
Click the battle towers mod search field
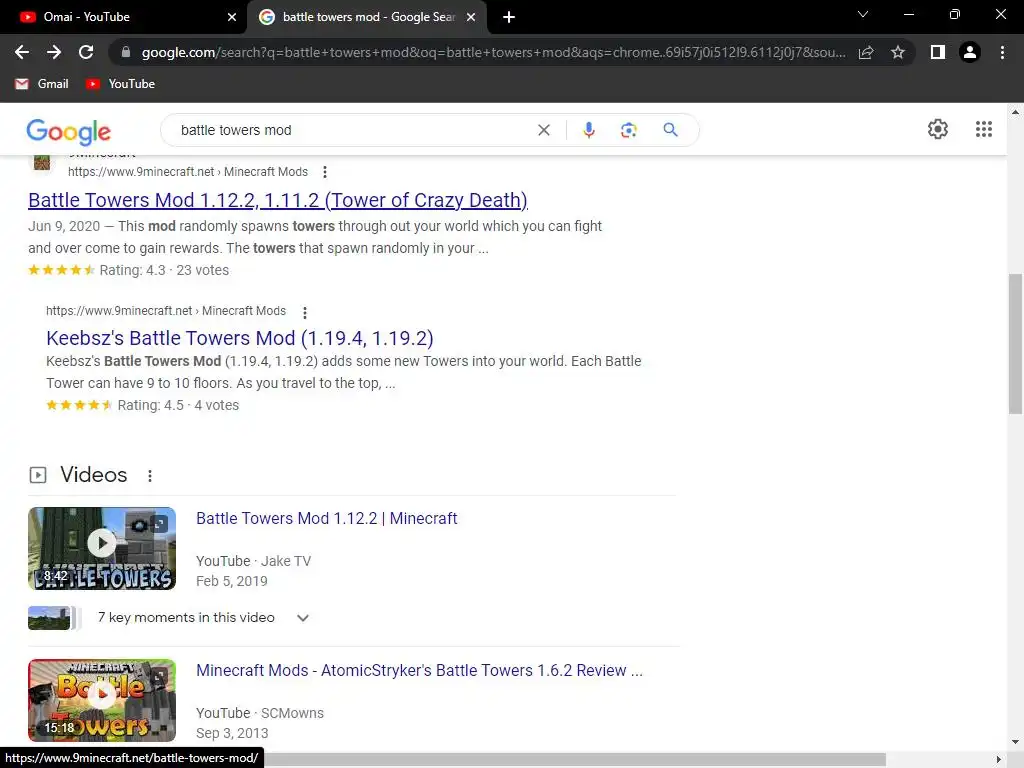353,130
